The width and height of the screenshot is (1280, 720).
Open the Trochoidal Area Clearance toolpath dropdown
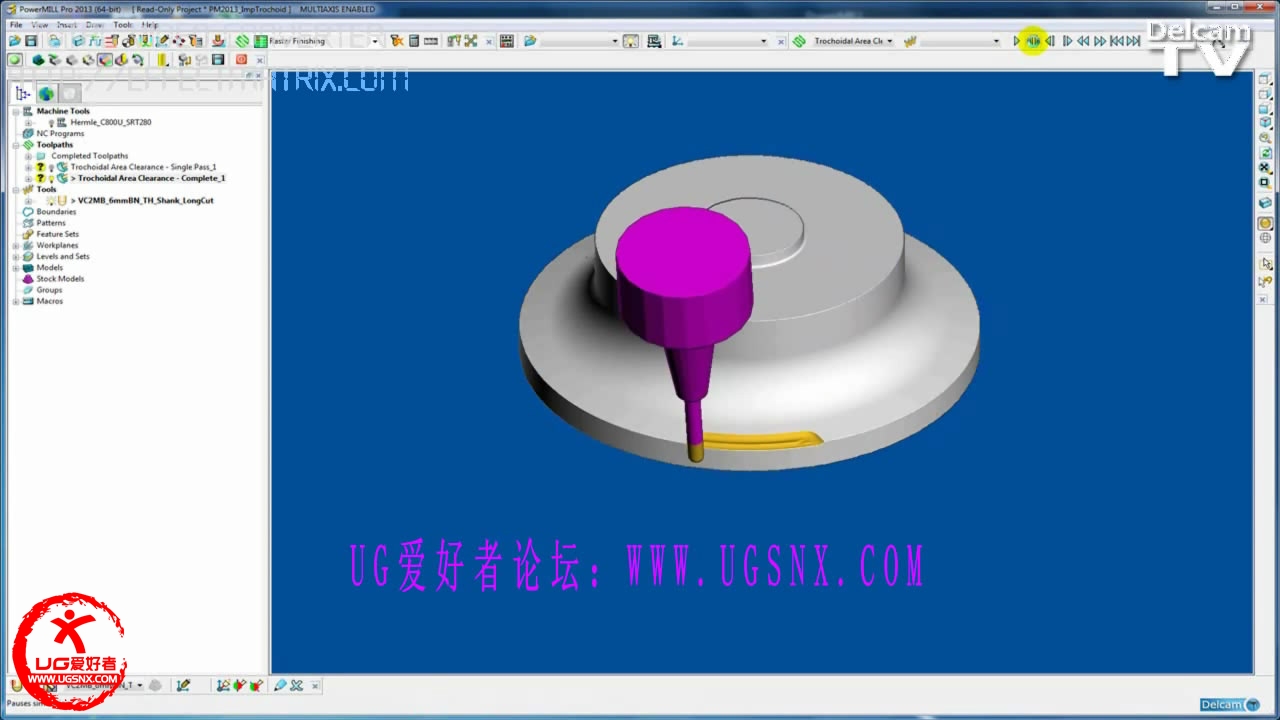(890, 41)
